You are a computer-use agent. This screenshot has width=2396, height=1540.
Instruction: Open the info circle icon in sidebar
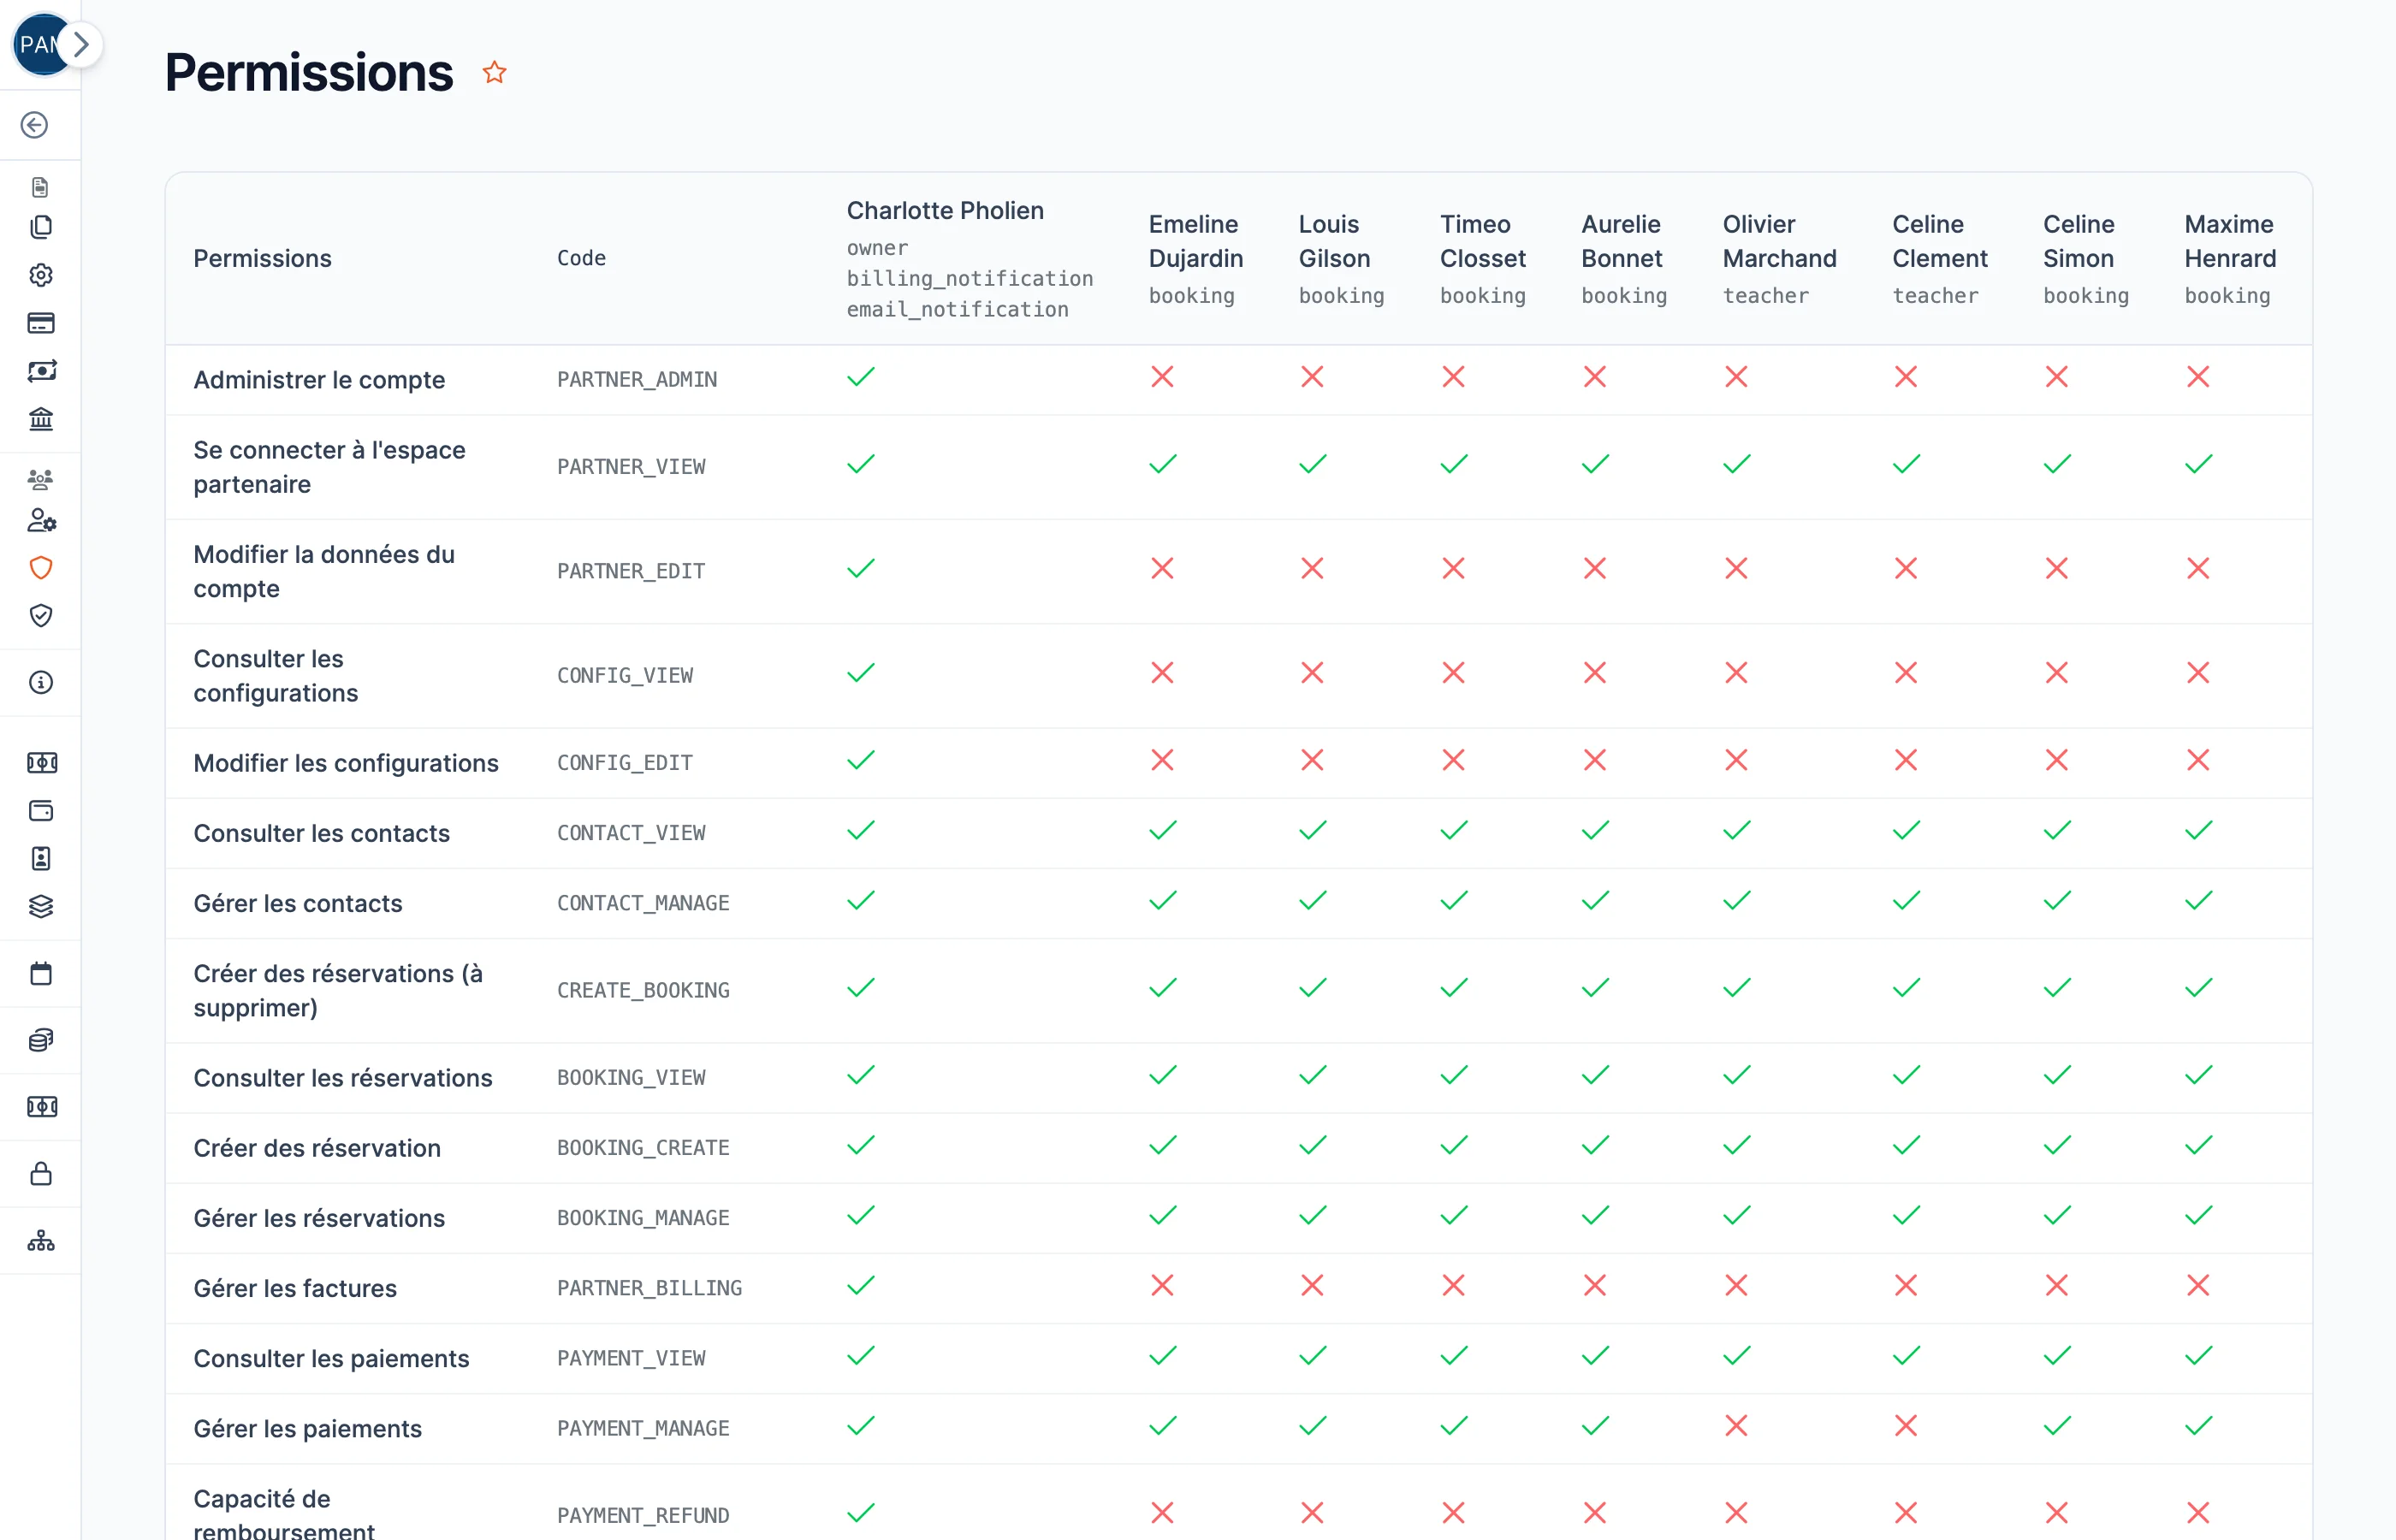click(x=40, y=683)
